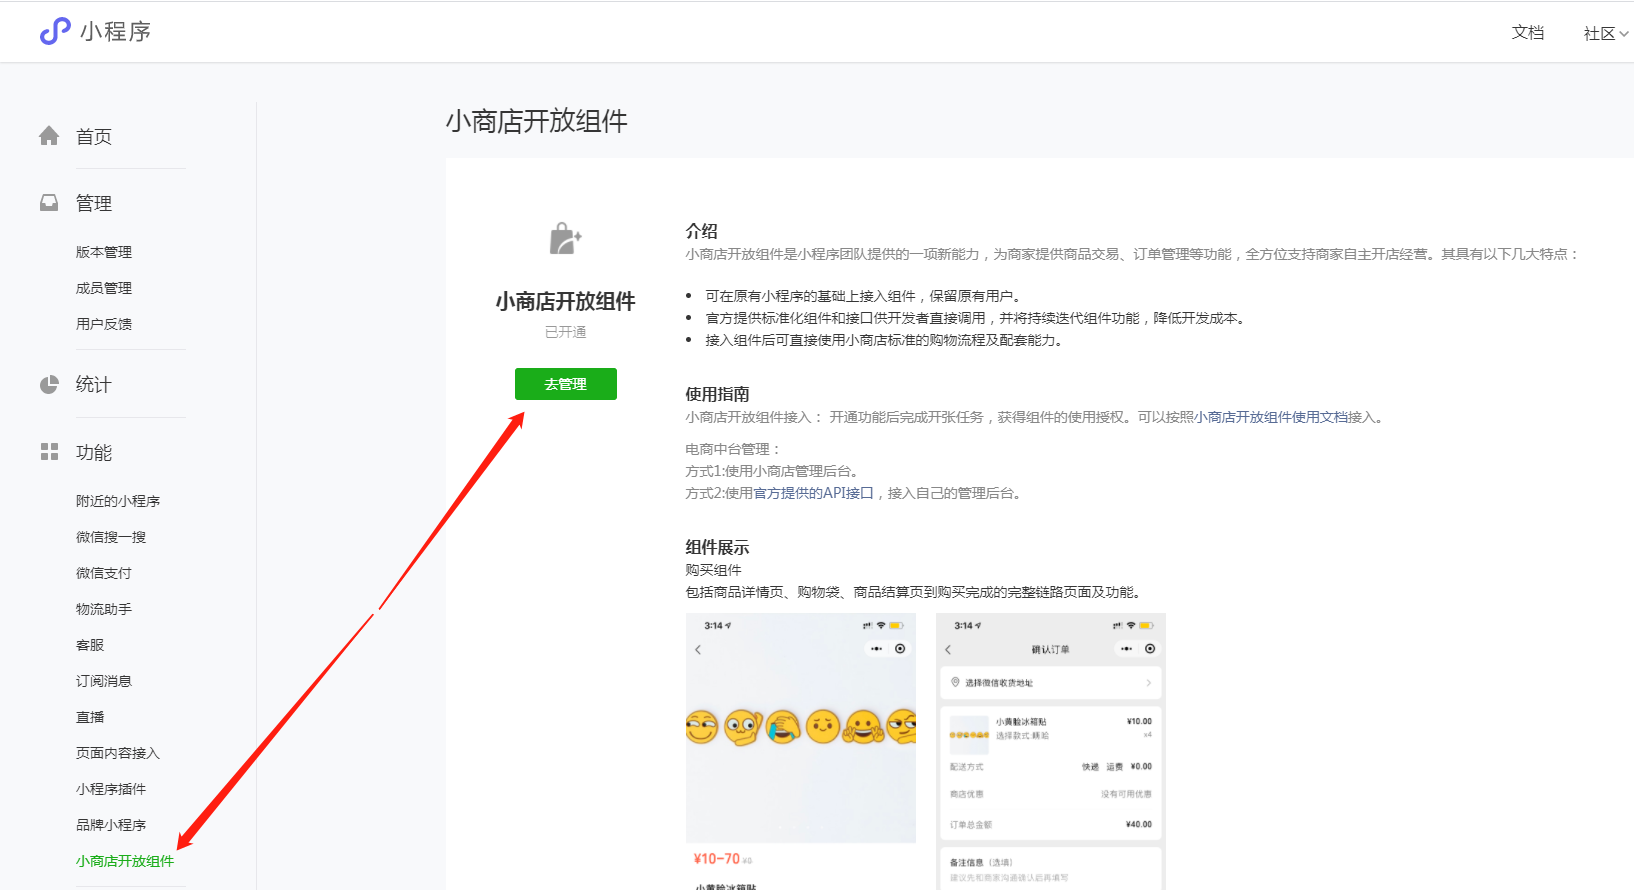Open 客服 settings
This screenshot has height=890, width=1634.
[90, 645]
